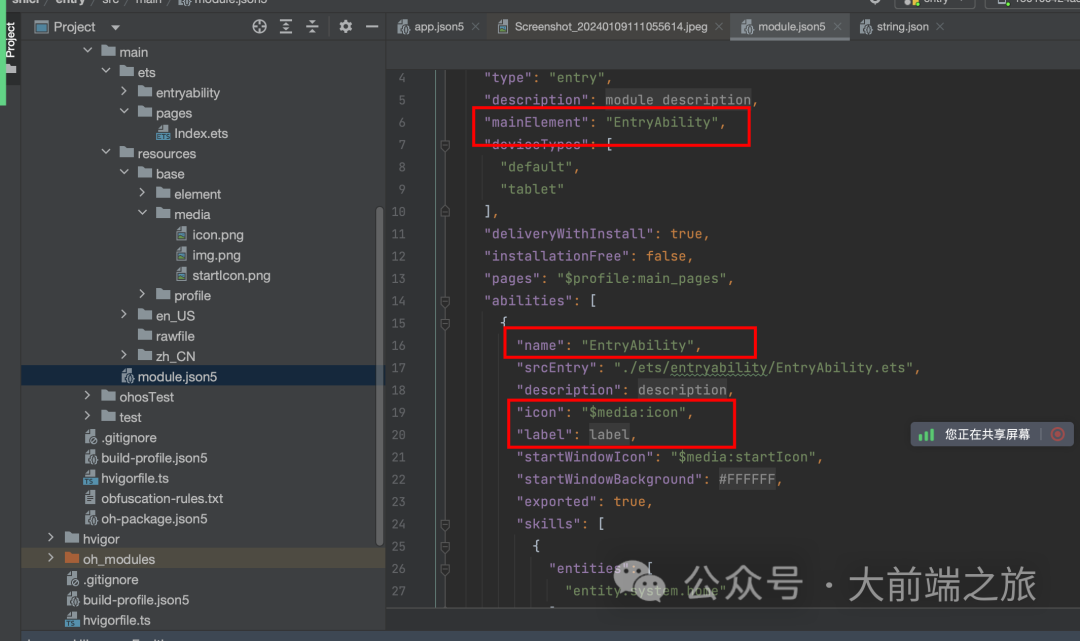This screenshot has height=641, width=1080.
Task: Select obfuscation-rules.txt file
Action: (x=162, y=498)
